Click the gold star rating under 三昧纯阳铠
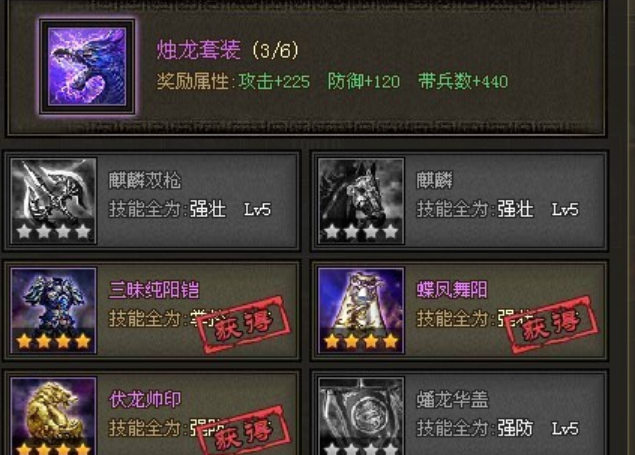Viewport: 635px width, 455px height. pyautogui.click(x=53, y=341)
